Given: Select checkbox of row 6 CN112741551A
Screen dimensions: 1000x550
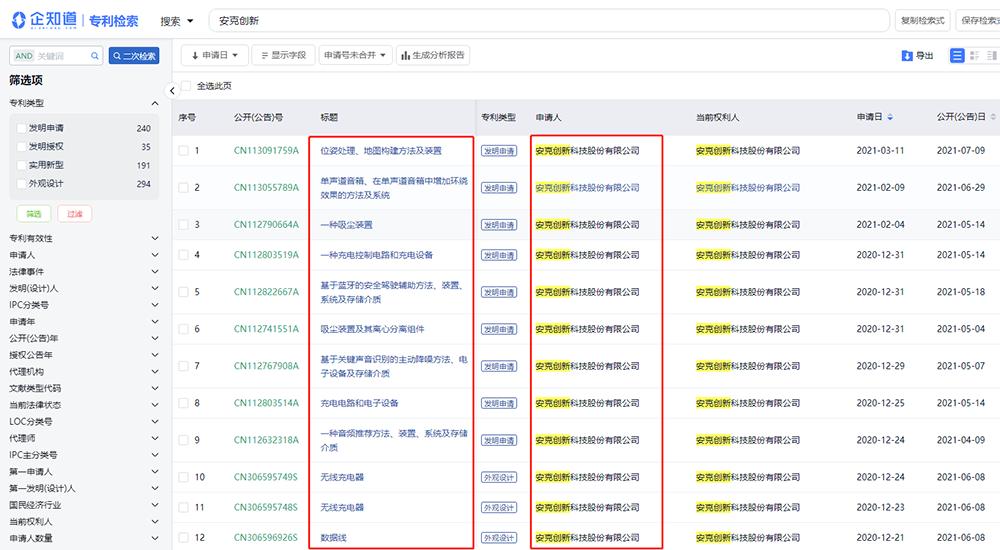Looking at the screenshot, I should pyautogui.click(x=184, y=329).
